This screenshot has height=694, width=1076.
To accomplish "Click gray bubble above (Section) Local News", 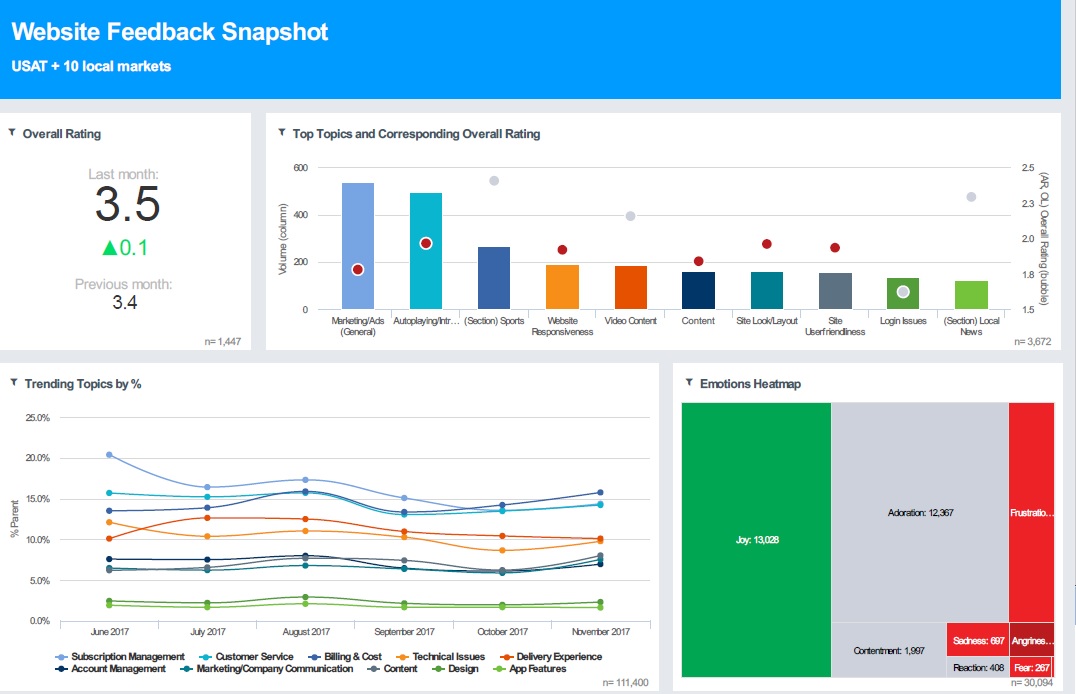I will coord(971,197).
